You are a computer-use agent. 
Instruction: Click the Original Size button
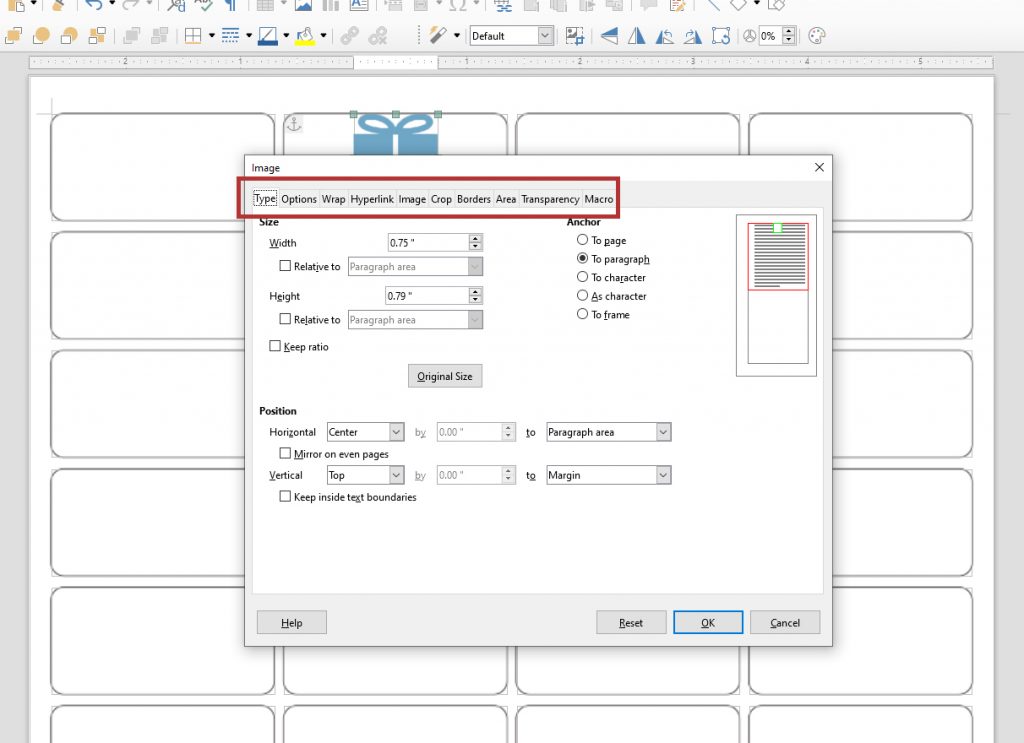point(445,376)
